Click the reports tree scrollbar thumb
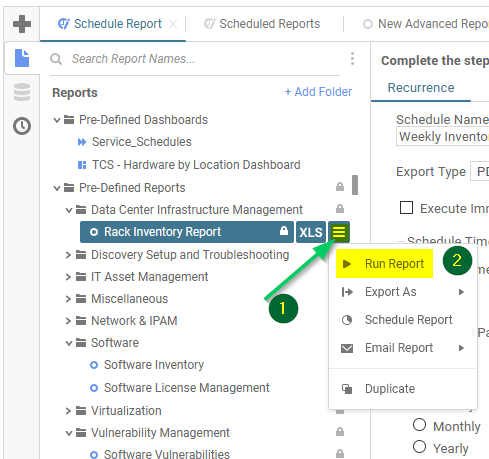This screenshot has width=489, height=459. click(x=355, y=185)
